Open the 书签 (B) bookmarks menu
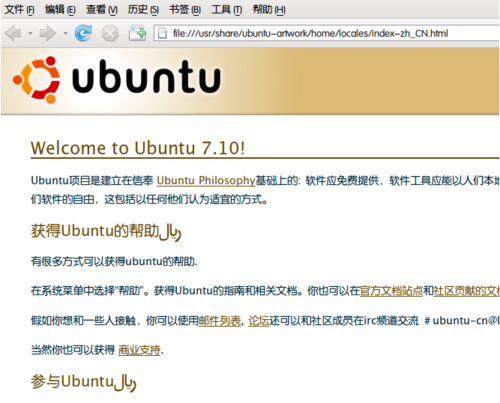 [185, 10]
